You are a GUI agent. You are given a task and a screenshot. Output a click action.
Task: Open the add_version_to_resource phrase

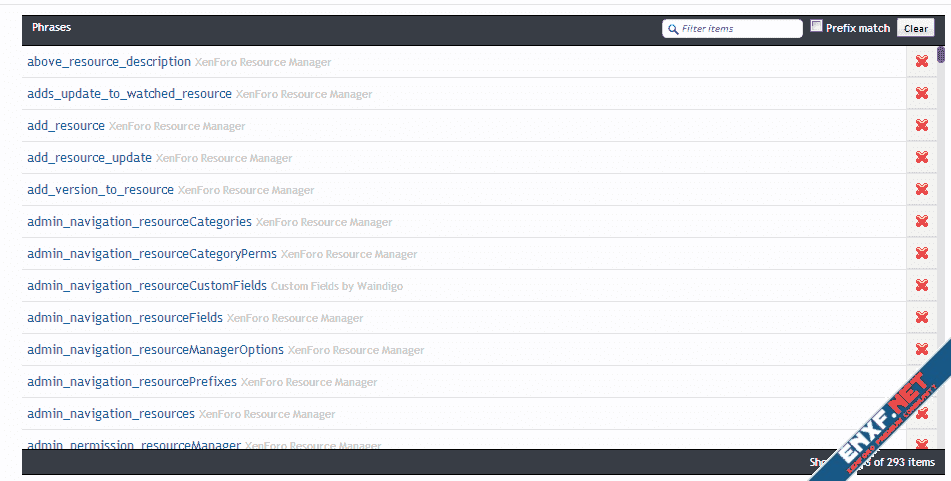[101, 190]
